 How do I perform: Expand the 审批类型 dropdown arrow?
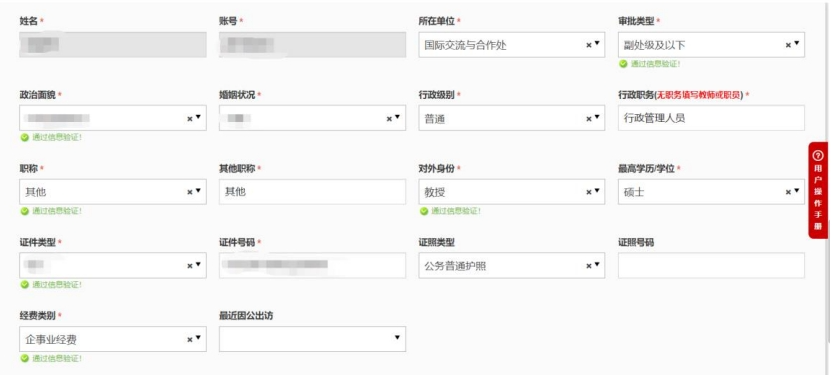tap(796, 44)
